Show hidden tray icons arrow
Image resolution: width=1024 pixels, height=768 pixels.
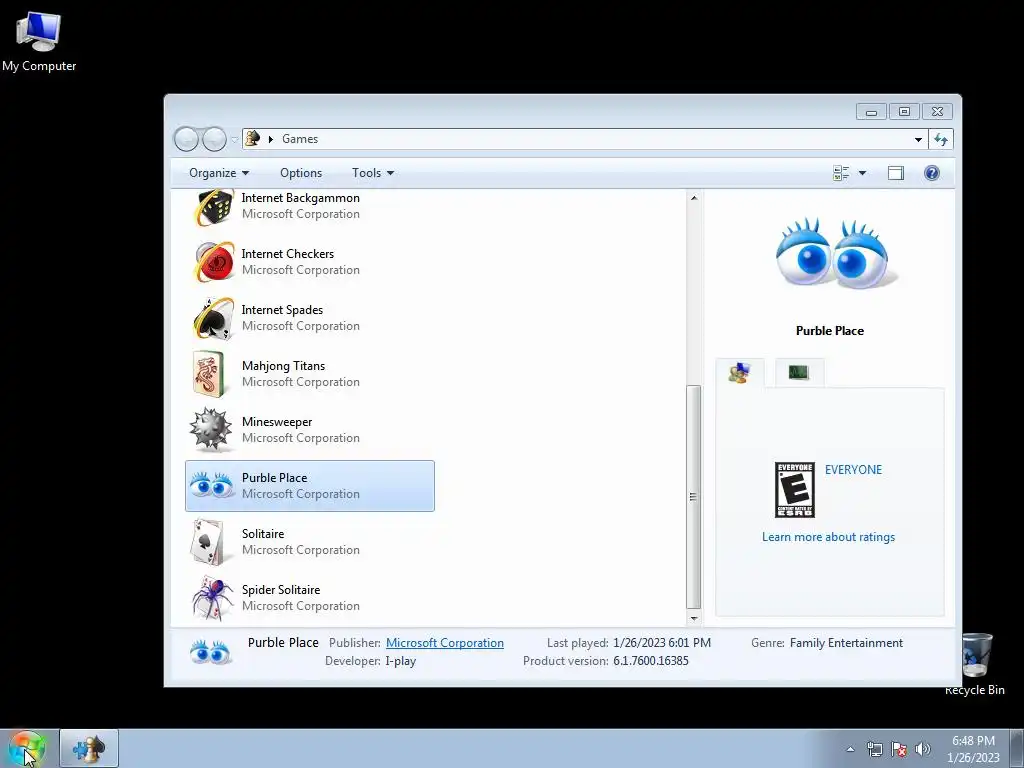coord(850,749)
